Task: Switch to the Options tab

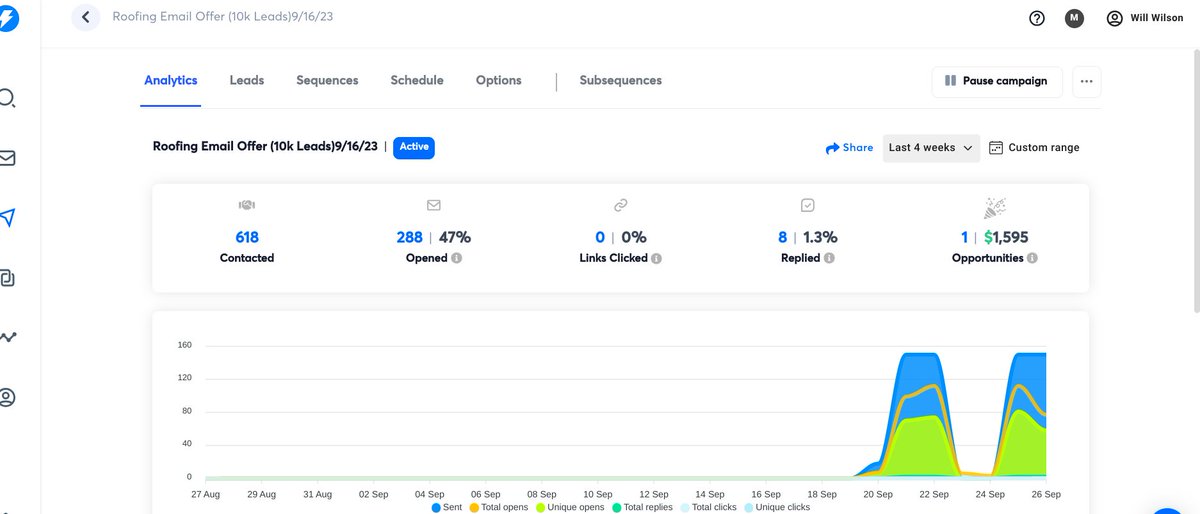Action: click(499, 81)
